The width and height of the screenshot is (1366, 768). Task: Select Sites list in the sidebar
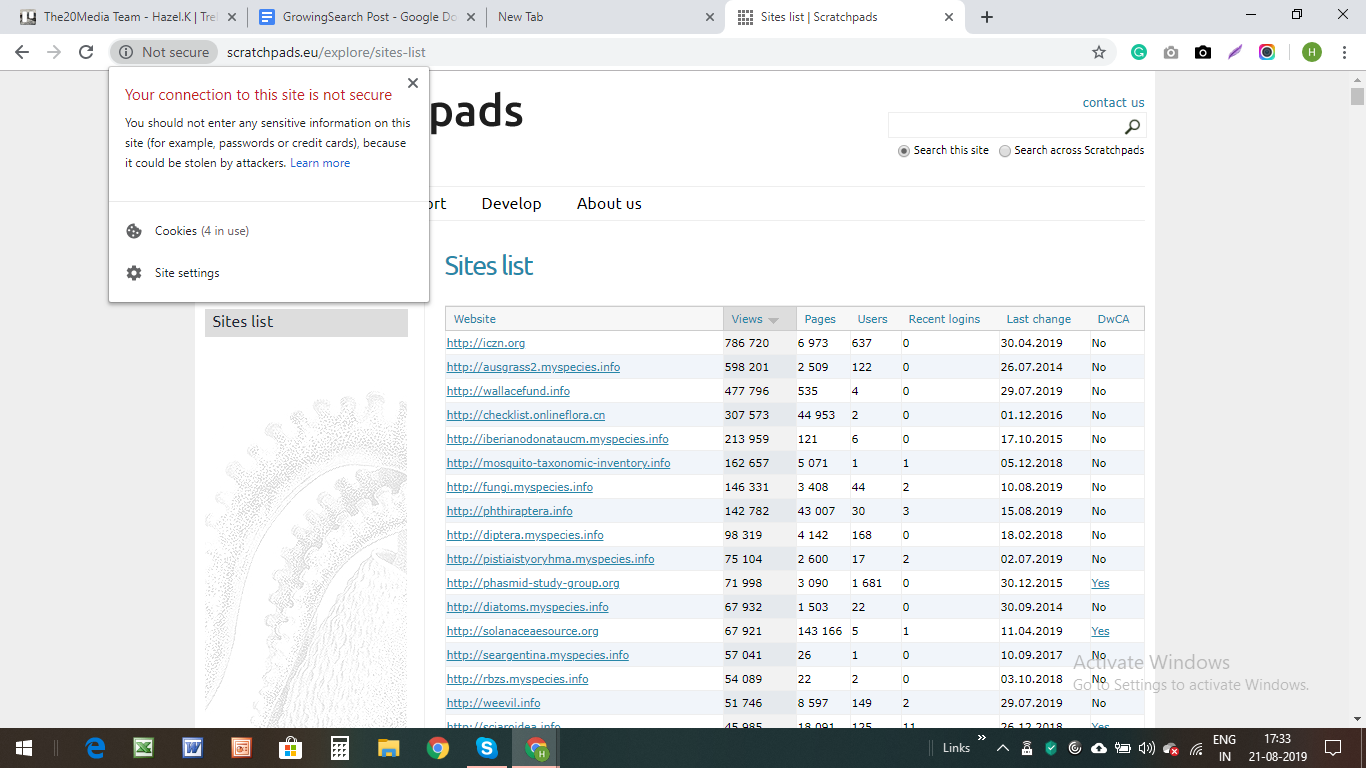306,322
